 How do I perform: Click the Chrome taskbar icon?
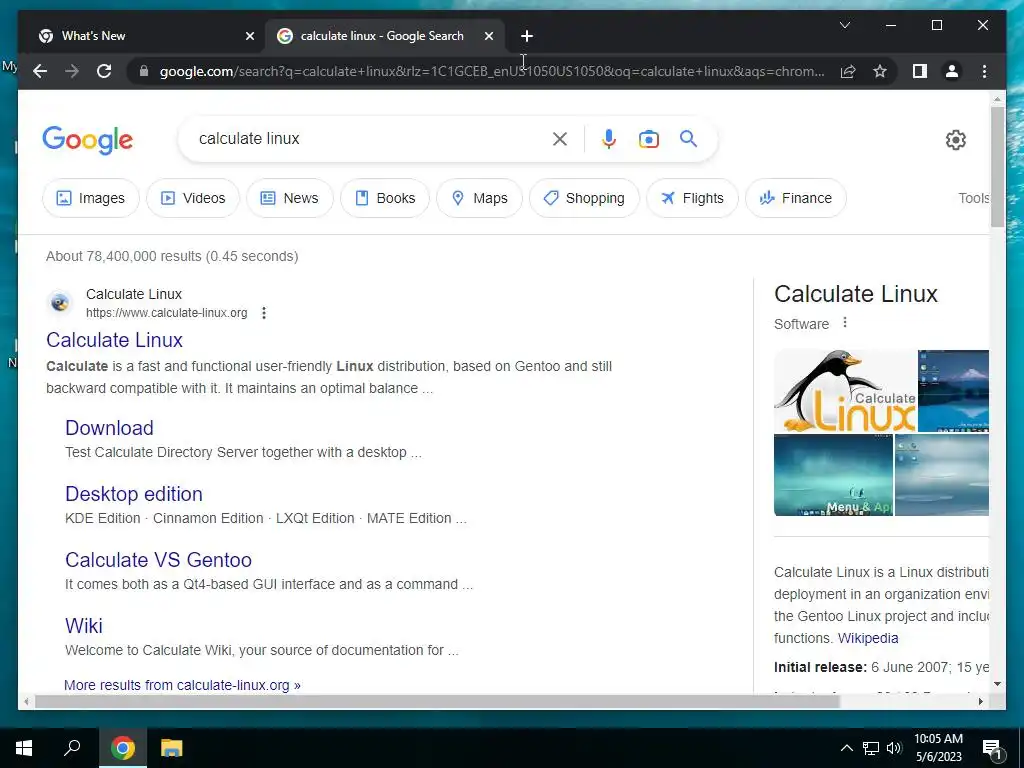[x=123, y=748]
